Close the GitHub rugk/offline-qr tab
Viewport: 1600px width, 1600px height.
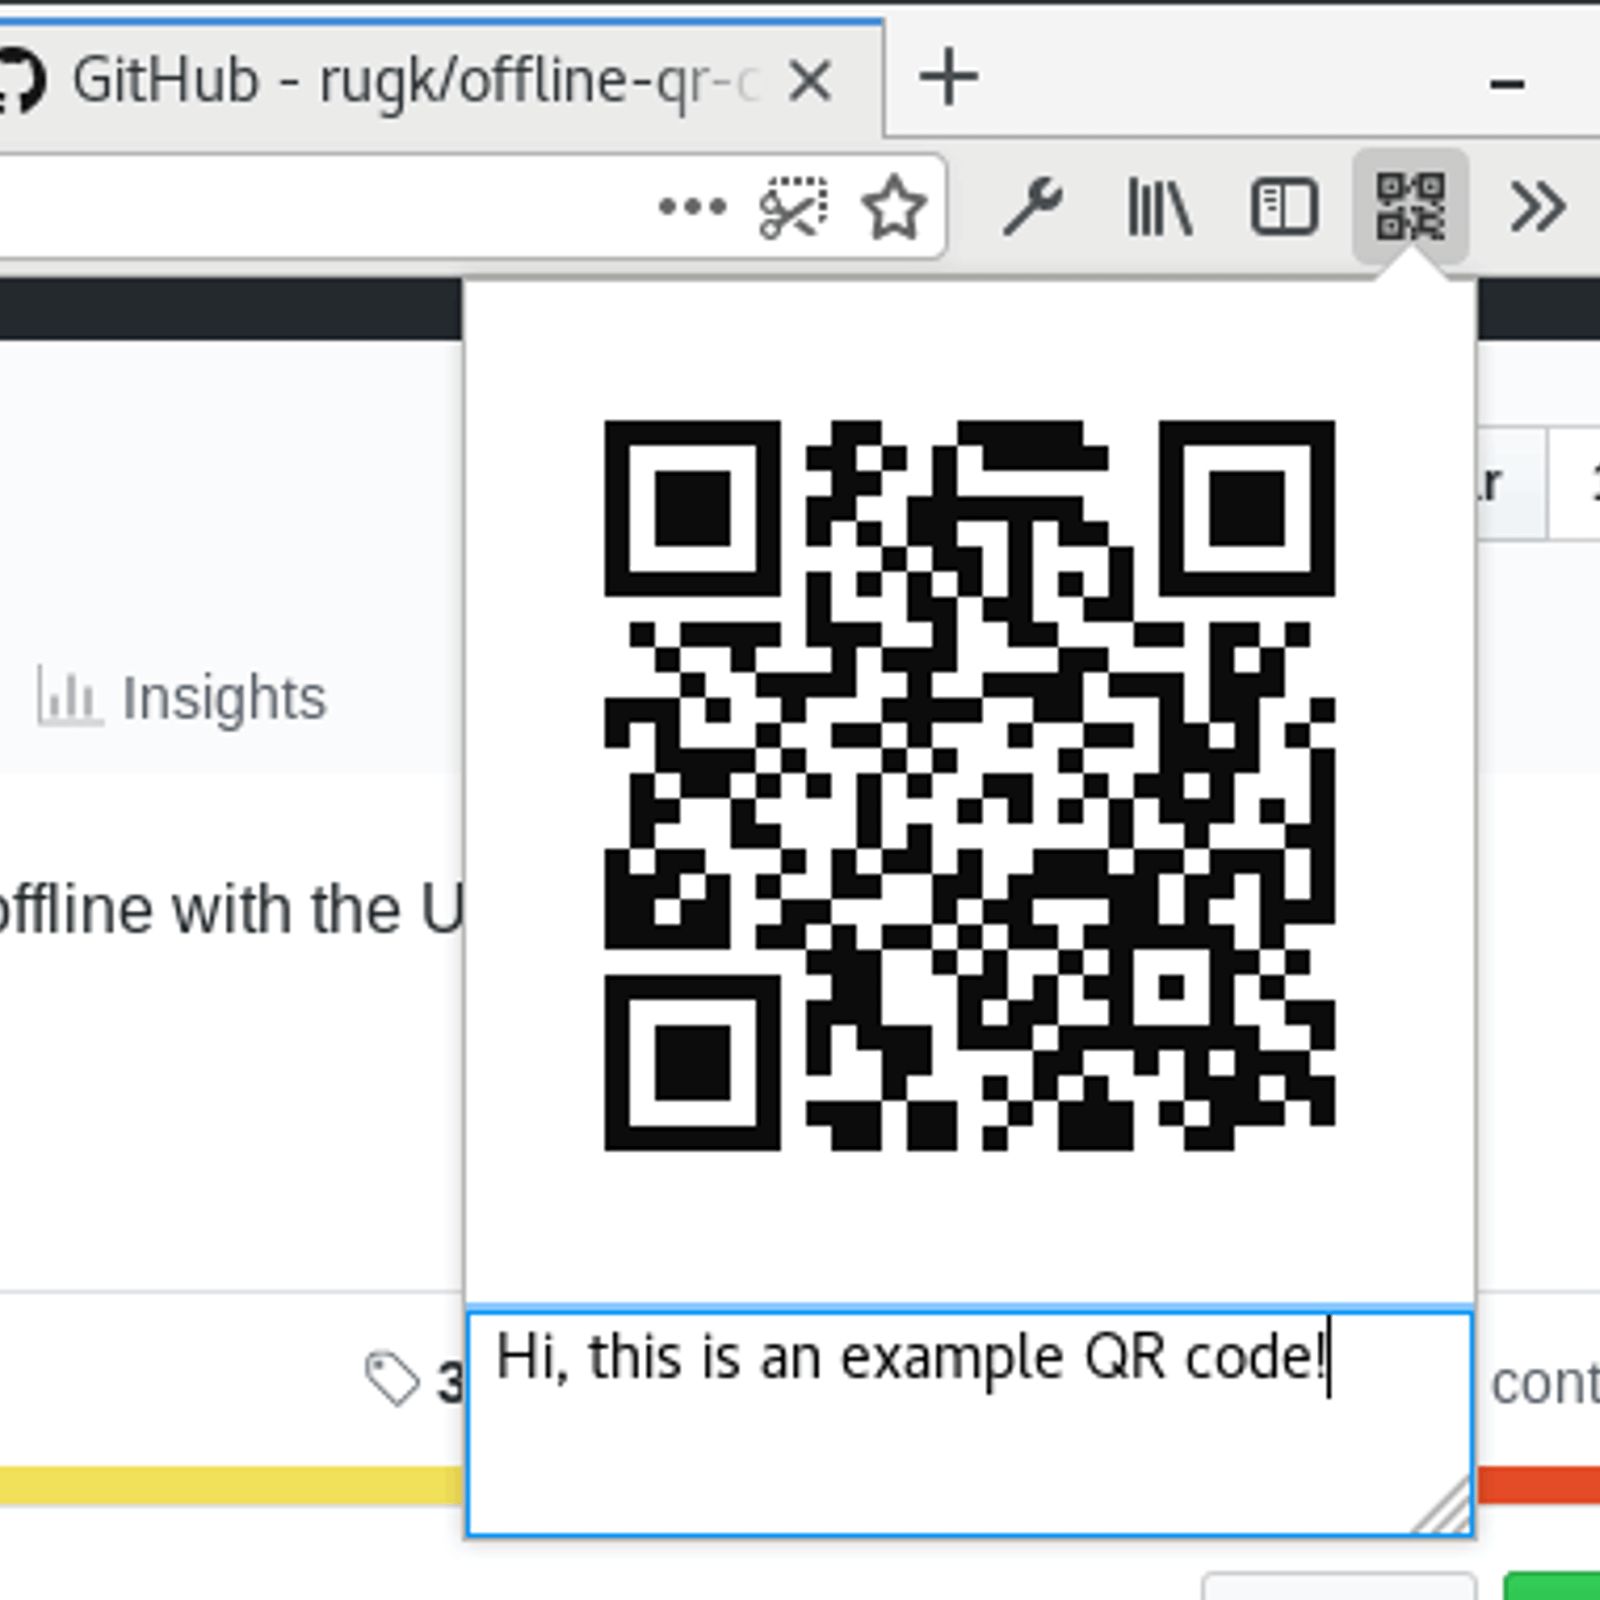click(810, 81)
